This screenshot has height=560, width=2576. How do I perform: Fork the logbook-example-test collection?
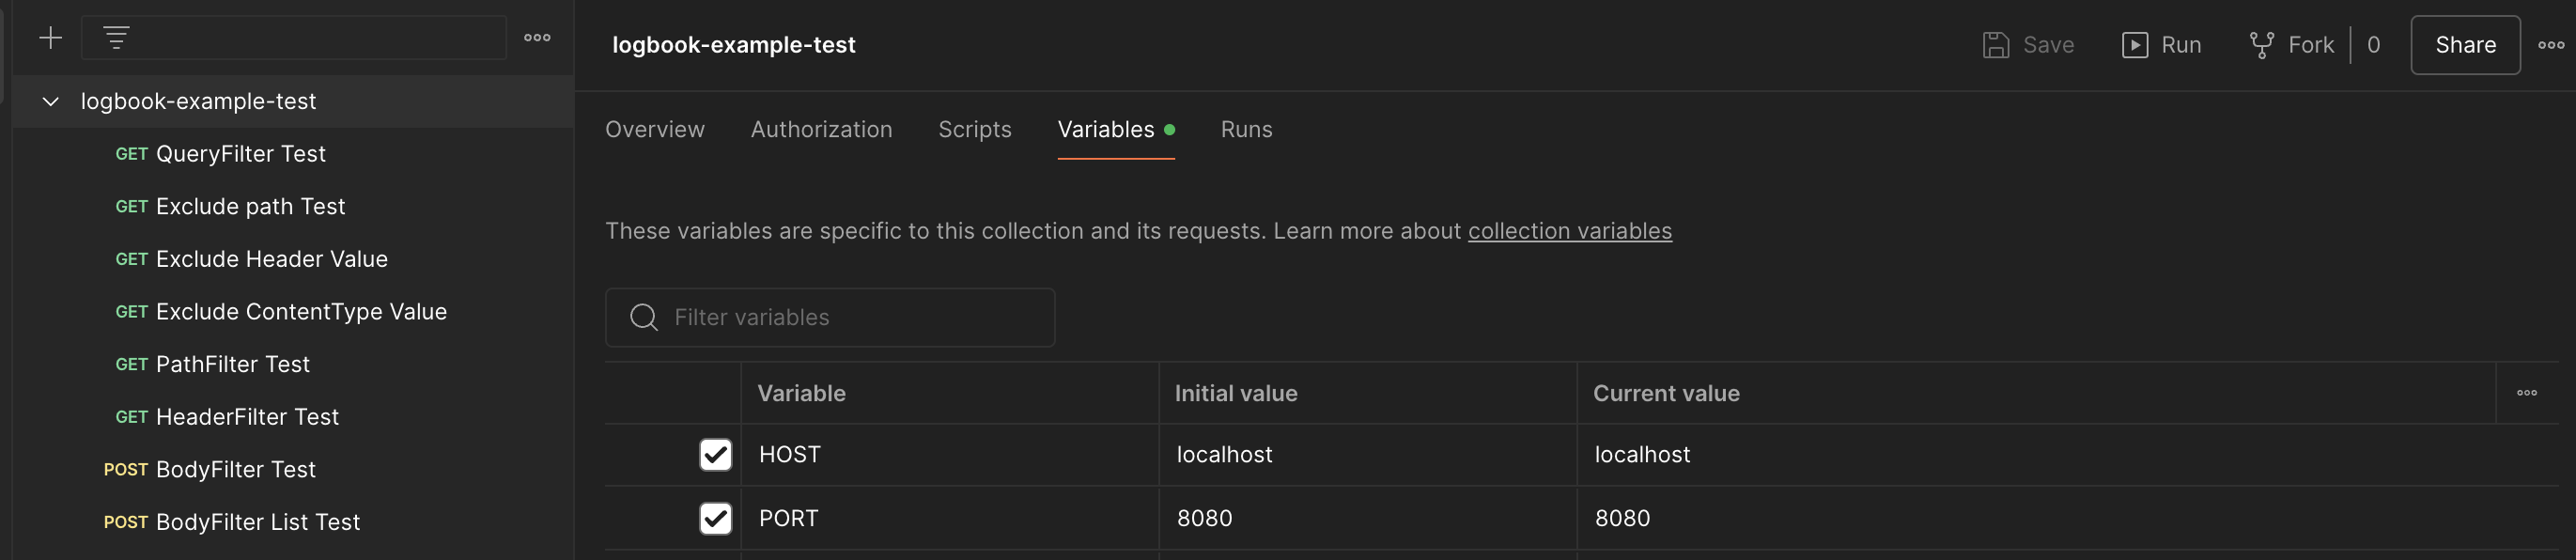[x=2291, y=45]
